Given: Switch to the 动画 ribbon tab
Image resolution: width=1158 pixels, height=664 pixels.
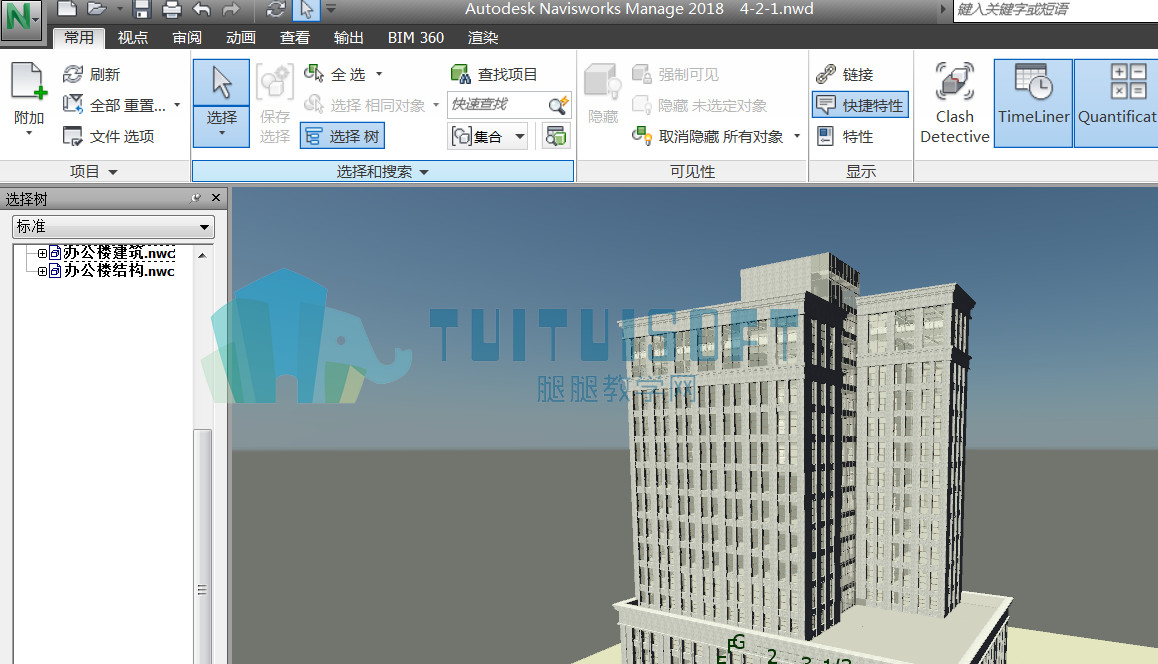Looking at the screenshot, I should tap(241, 38).
